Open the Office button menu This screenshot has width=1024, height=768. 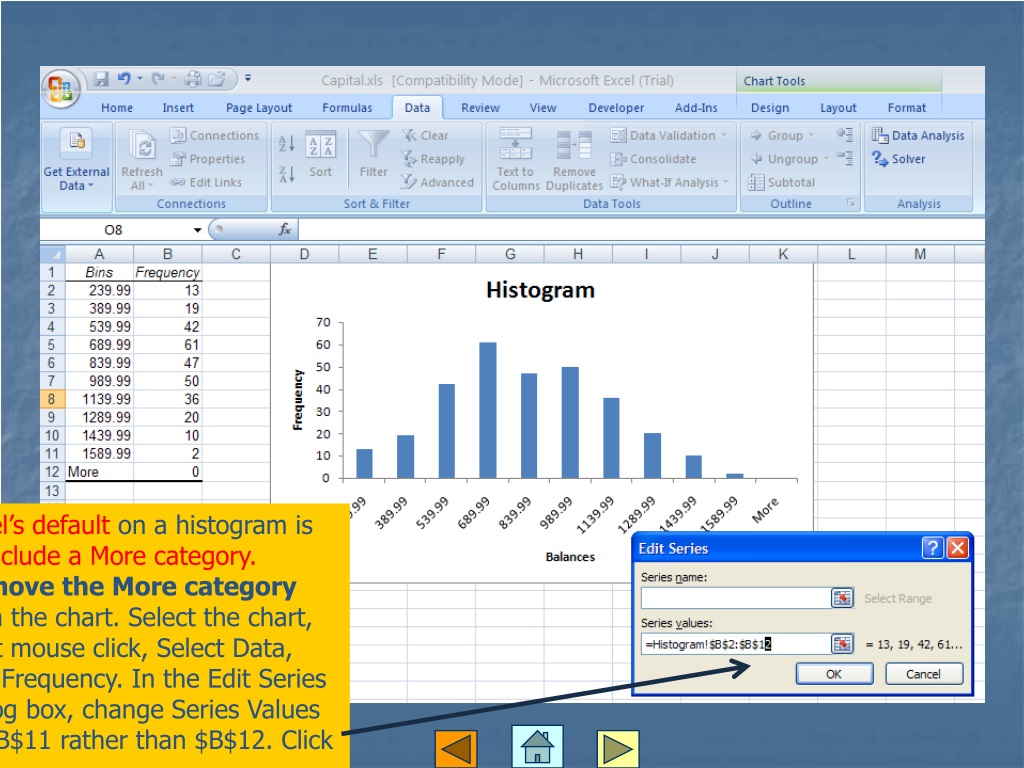(x=61, y=88)
